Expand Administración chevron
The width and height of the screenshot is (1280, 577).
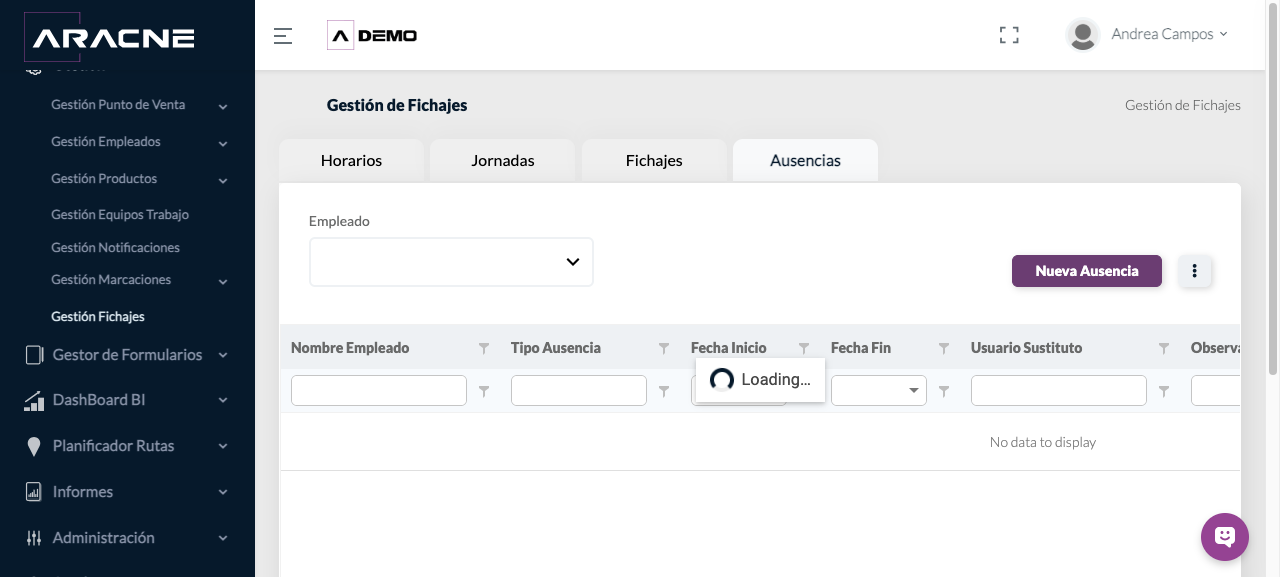223,538
